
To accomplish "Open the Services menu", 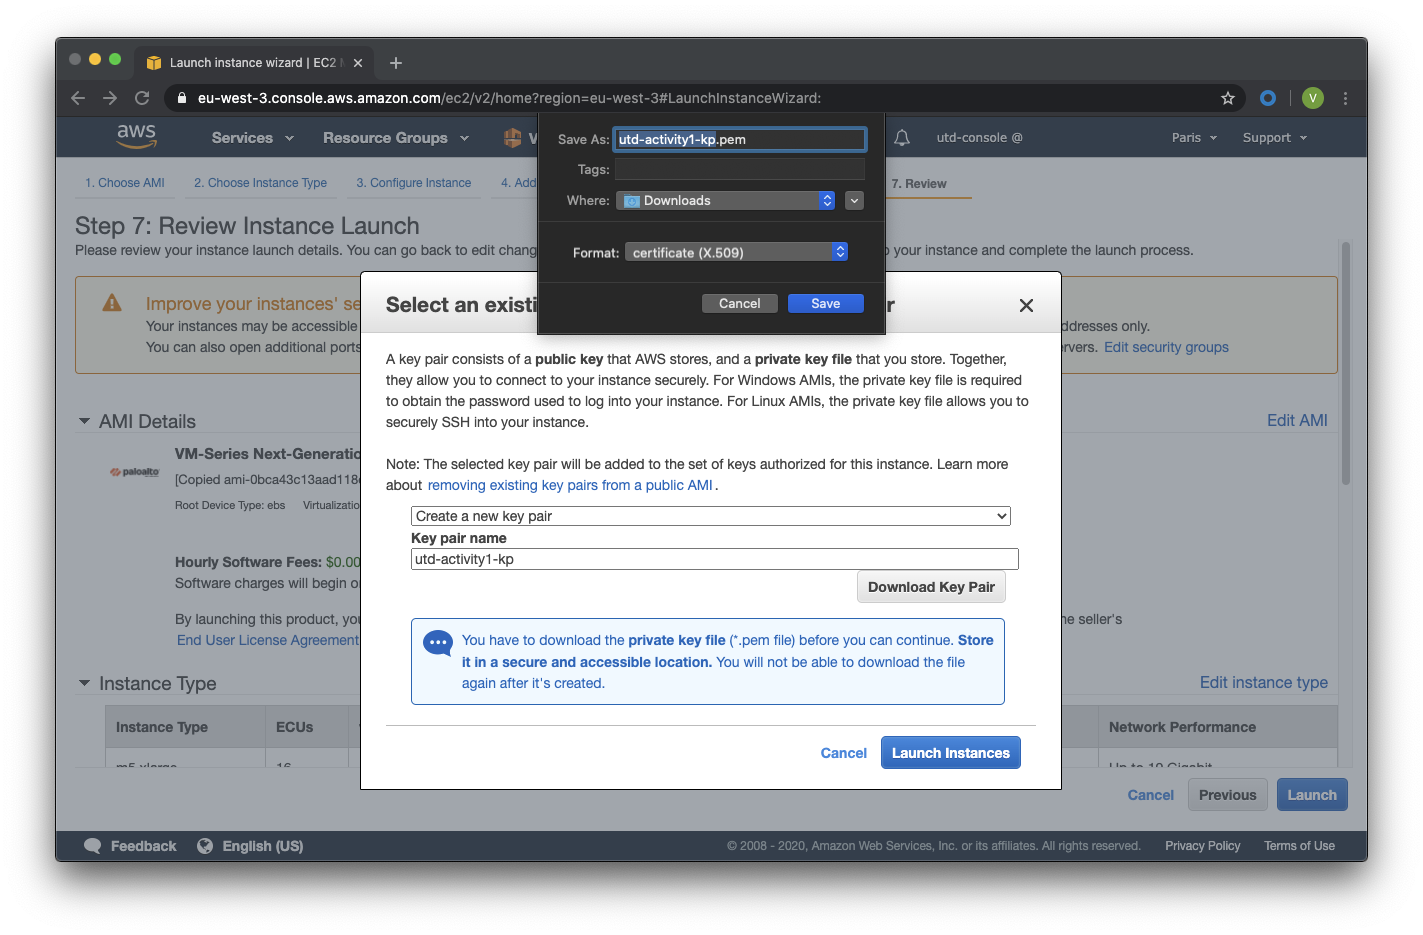I will 253,138.
